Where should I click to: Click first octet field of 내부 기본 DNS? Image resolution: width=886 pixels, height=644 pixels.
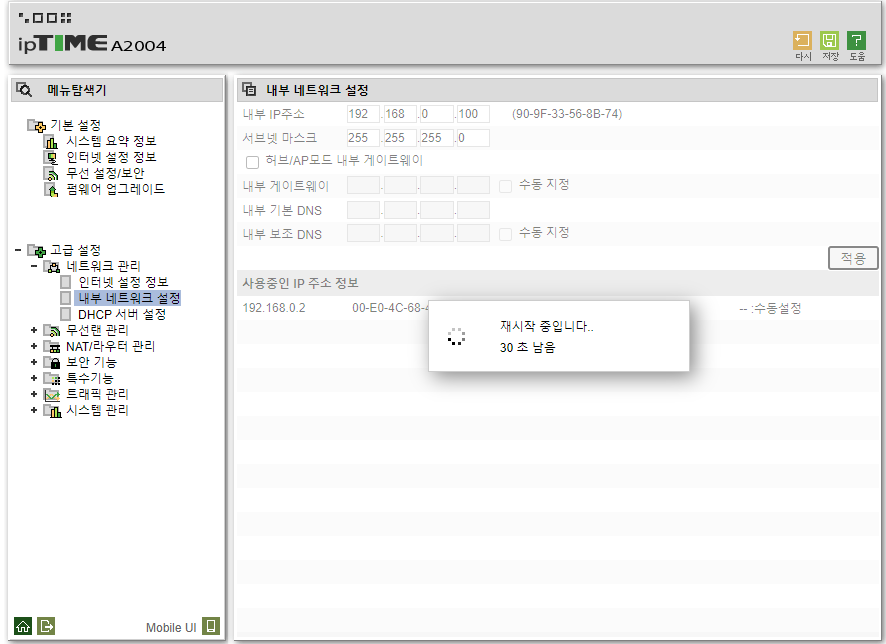coord(363,210)
